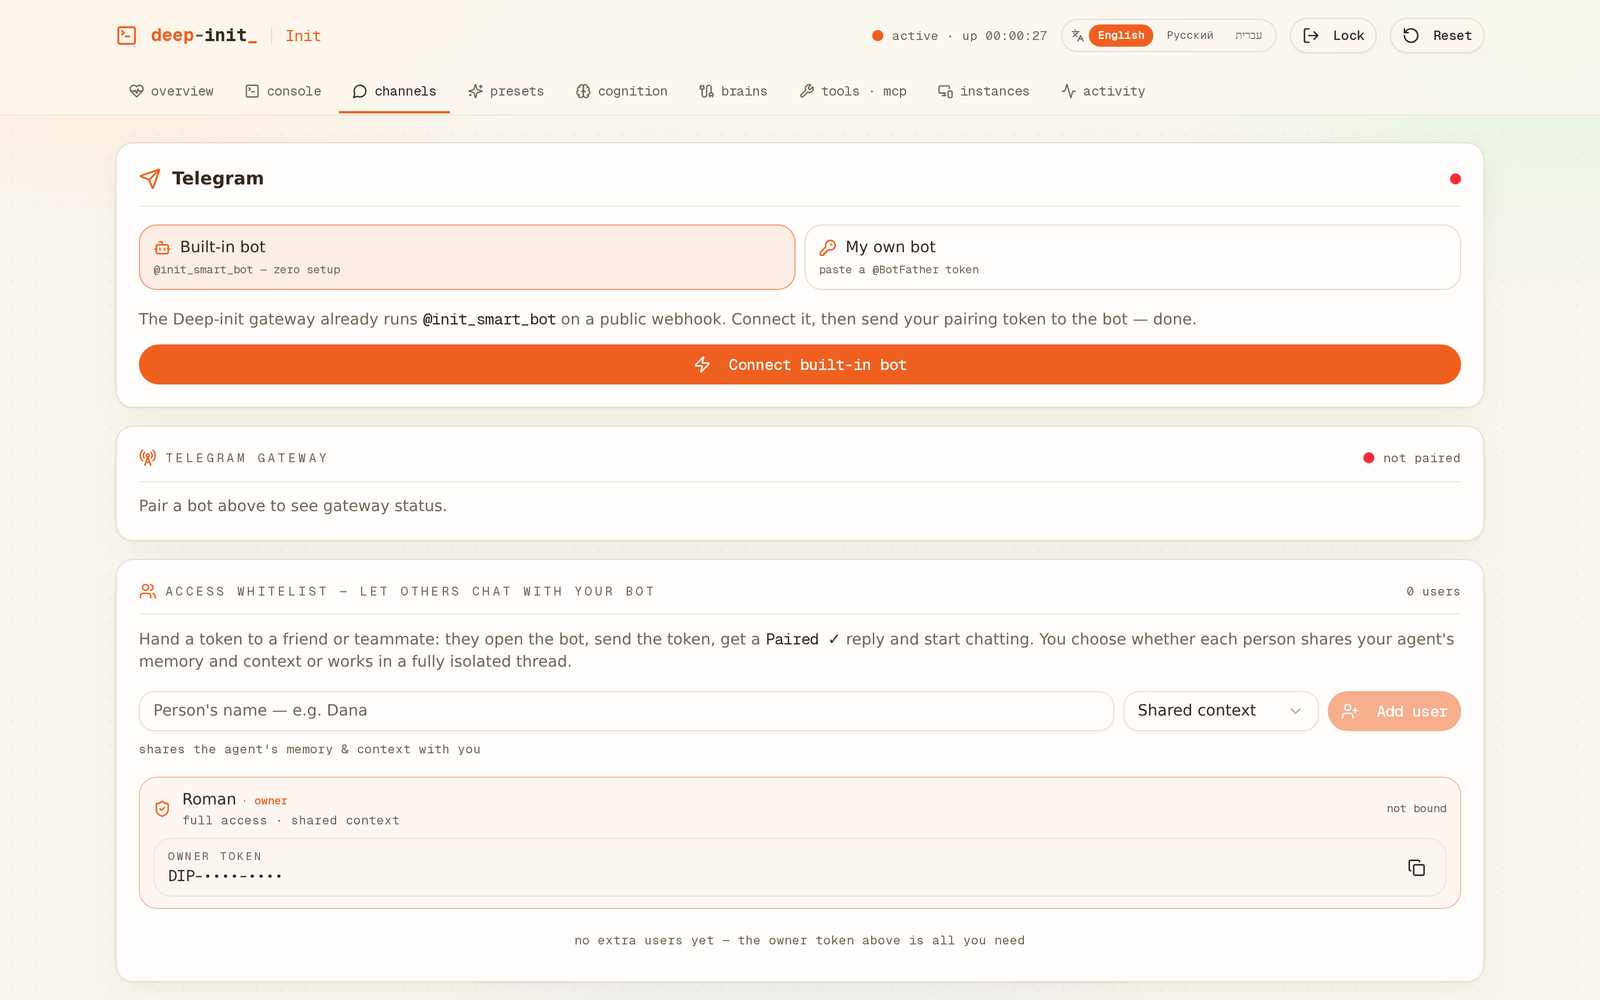Click the Telegram paper plane icon

point(150,179)
